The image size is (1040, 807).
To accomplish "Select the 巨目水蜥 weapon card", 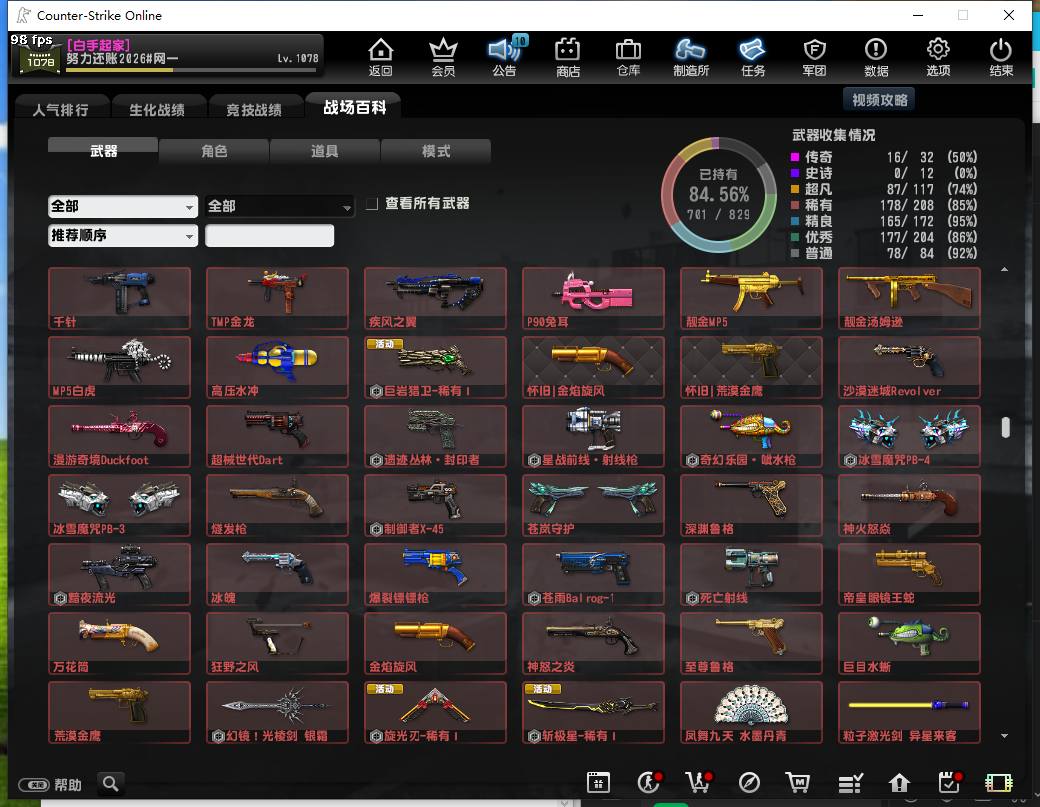I will [909, 643].
